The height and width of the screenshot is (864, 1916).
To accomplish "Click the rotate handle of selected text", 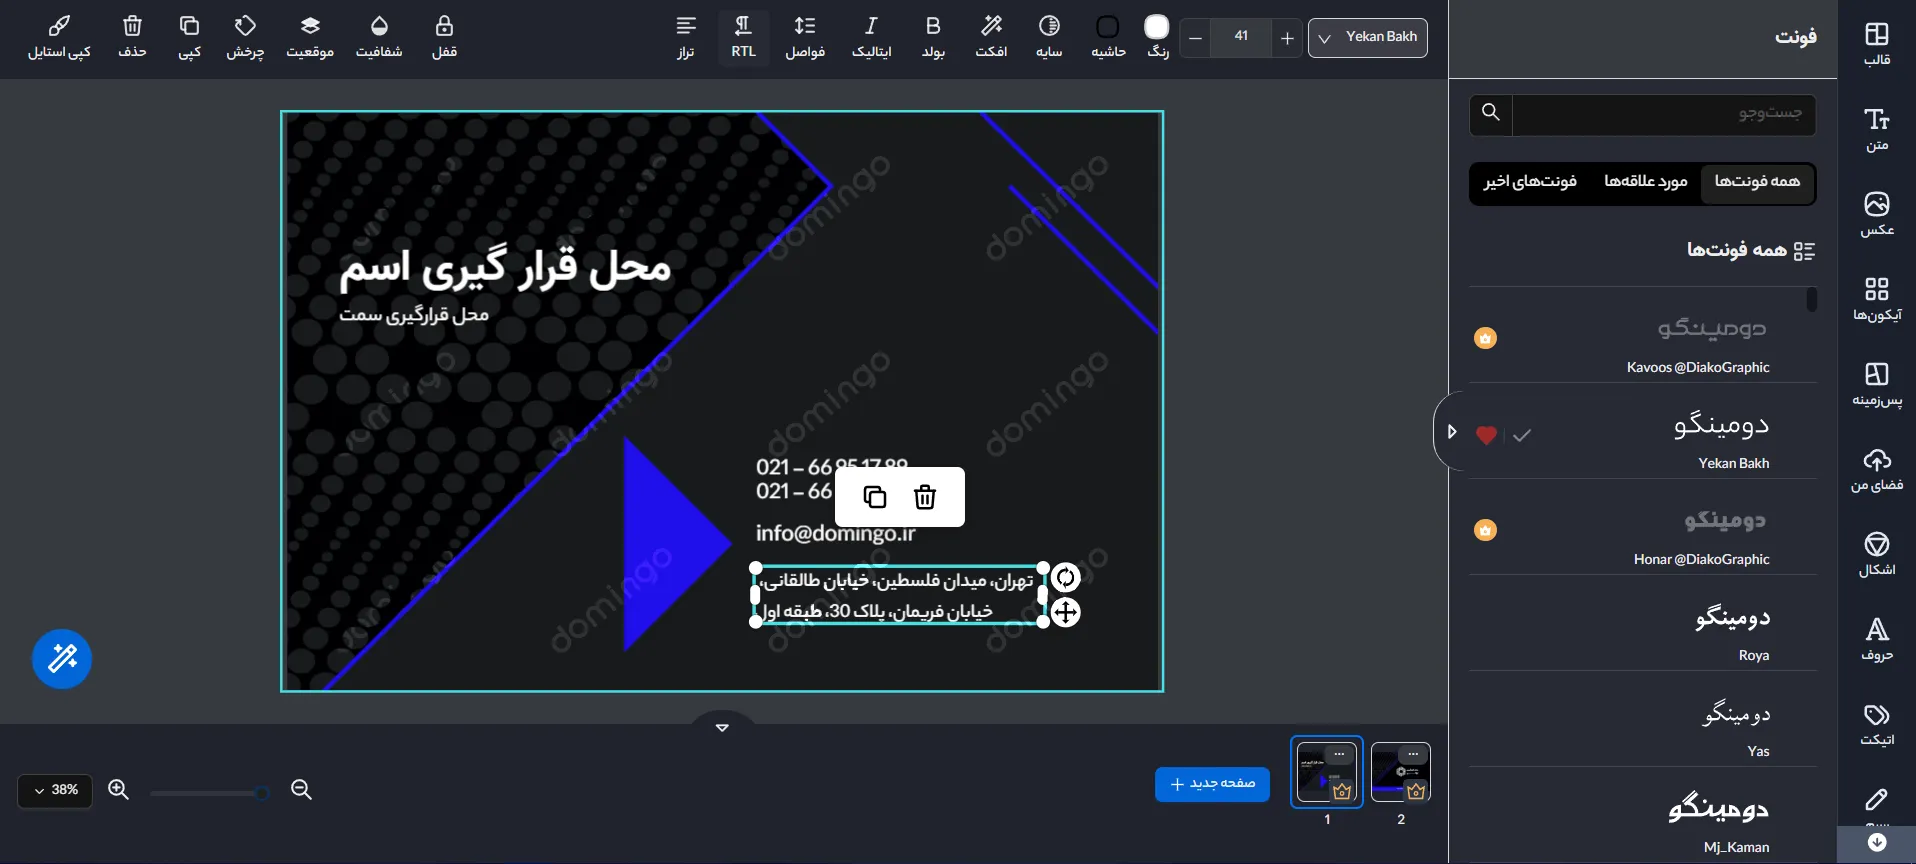I will [x=1066, y=577].
